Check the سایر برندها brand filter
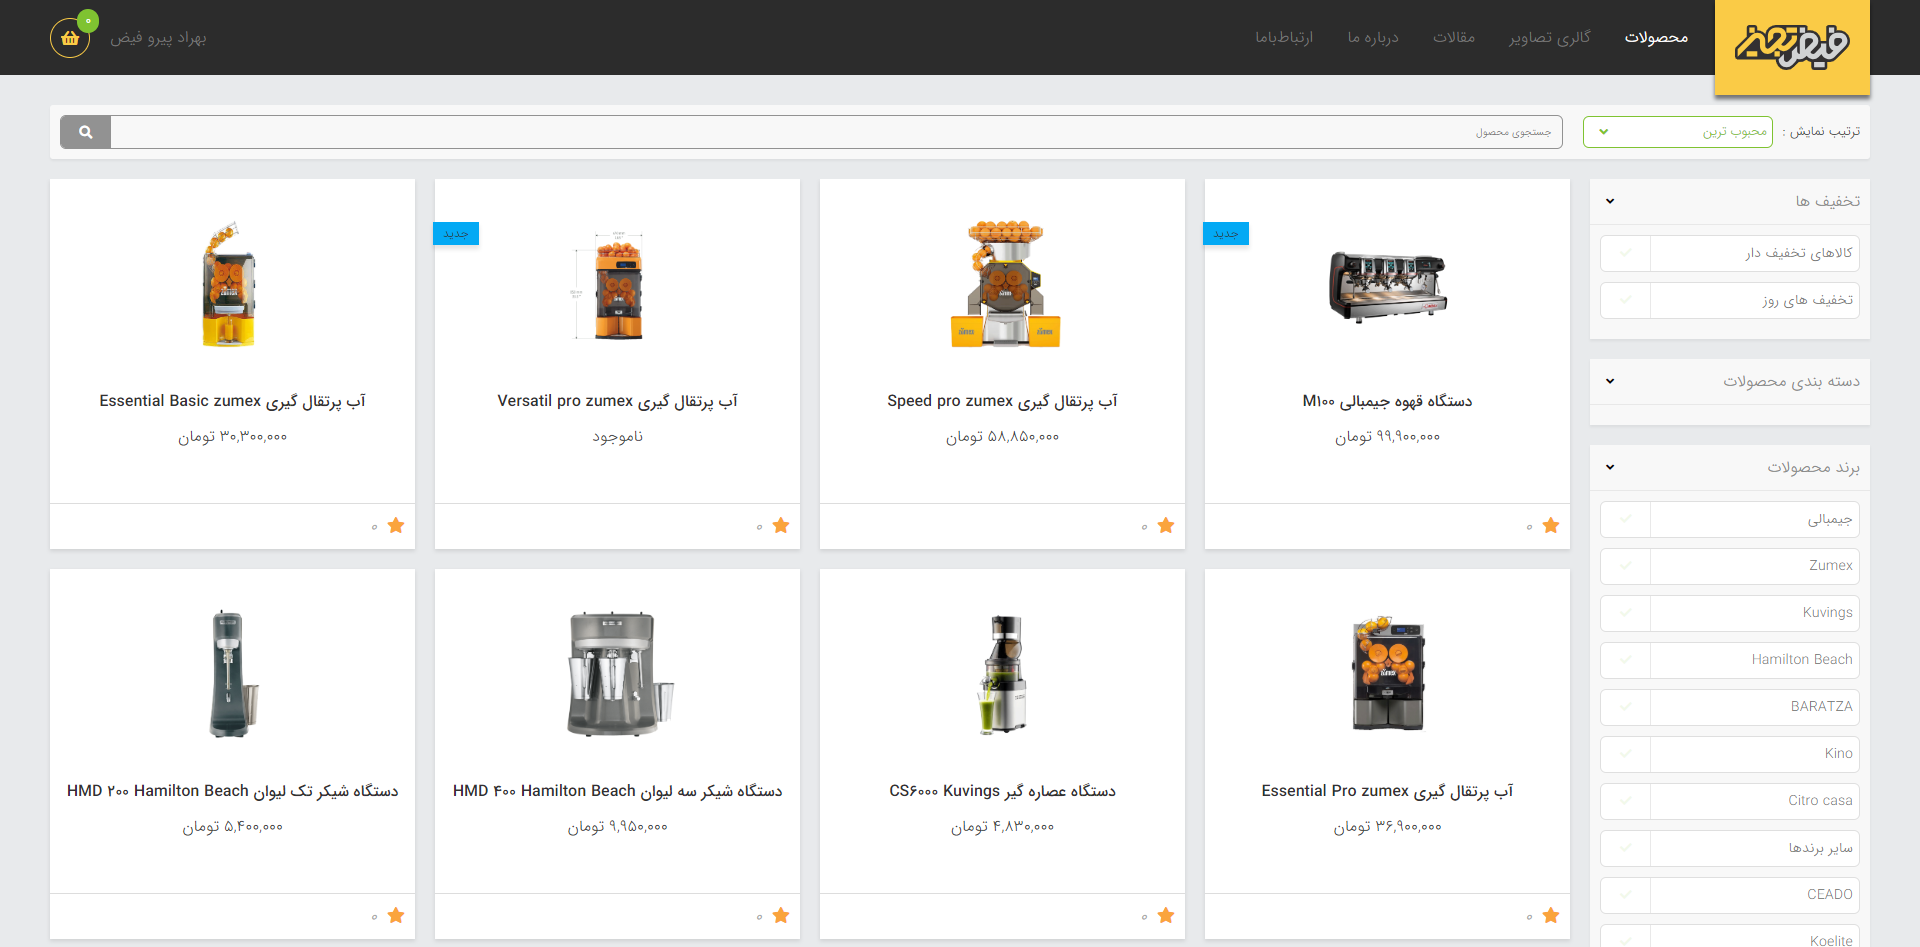The image size is (1920, 947). (x=1625, y=848)
